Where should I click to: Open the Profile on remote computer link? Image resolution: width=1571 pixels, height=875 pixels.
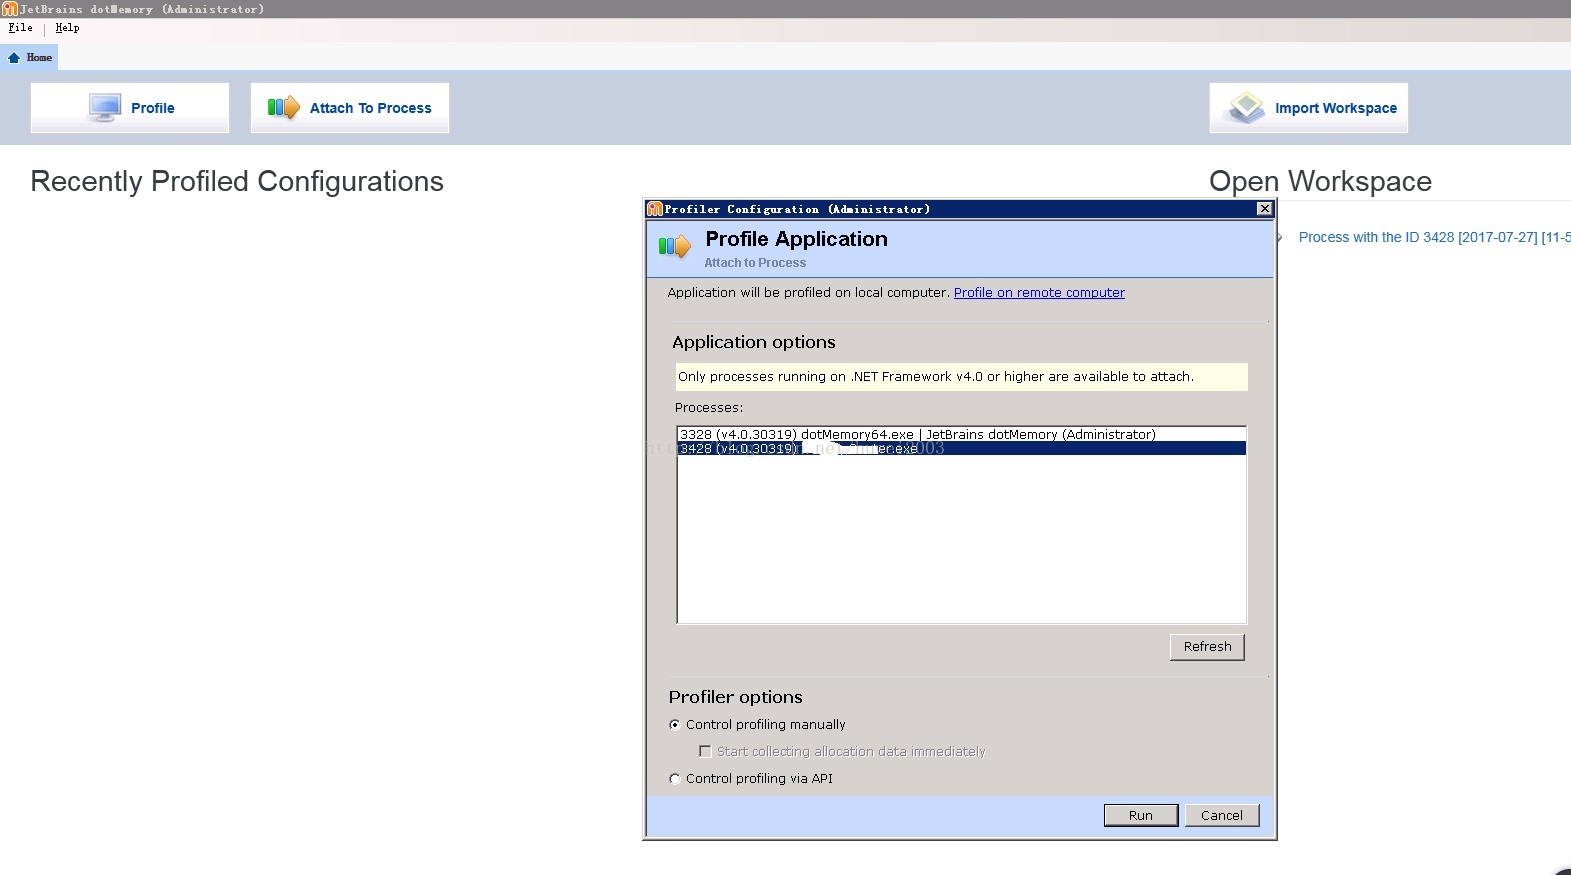1038,293
